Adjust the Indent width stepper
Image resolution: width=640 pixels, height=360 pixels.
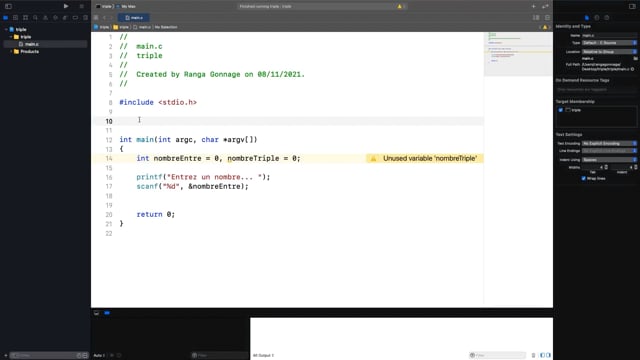click(636, 167)
